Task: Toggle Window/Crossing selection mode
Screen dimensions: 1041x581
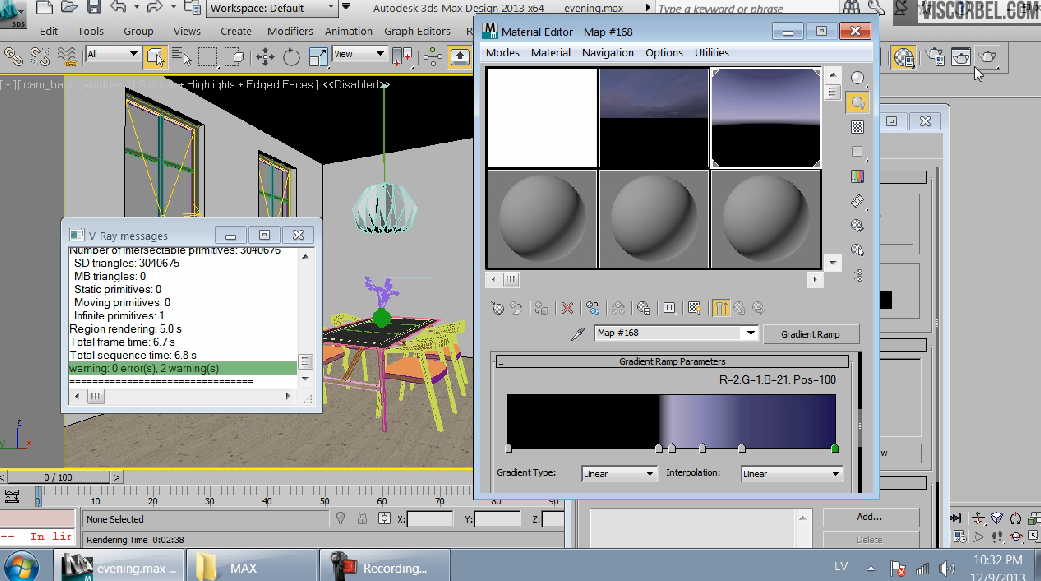Action: (x=234, y=56)
